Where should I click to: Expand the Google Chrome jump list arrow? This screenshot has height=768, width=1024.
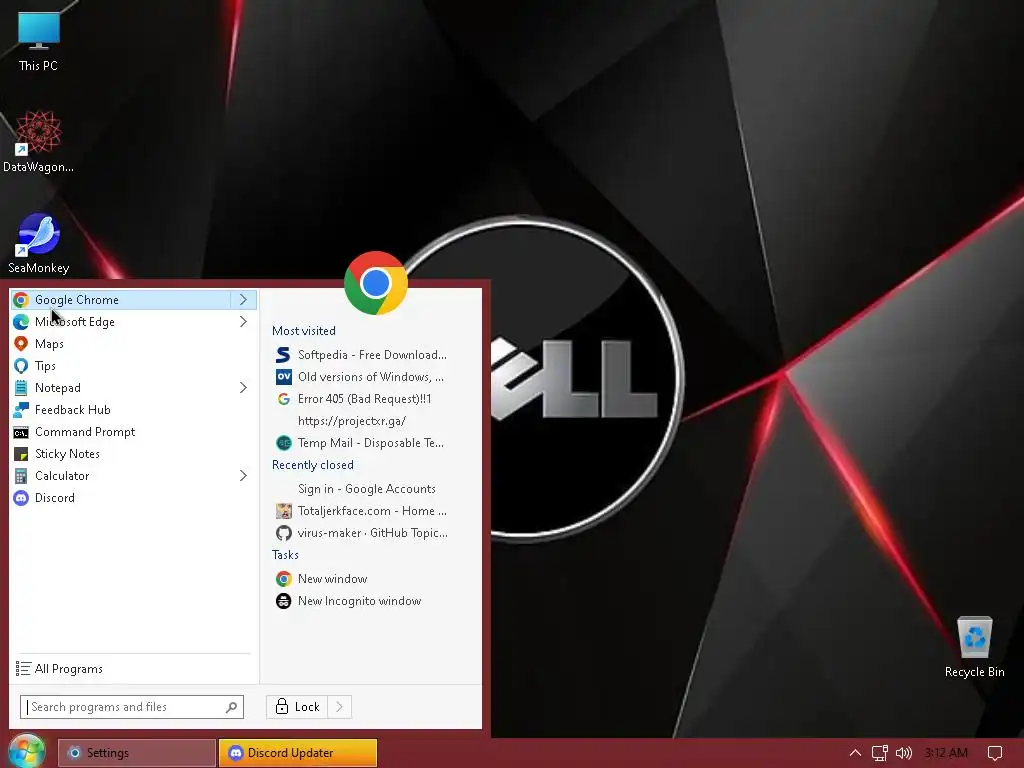point(244,300)
